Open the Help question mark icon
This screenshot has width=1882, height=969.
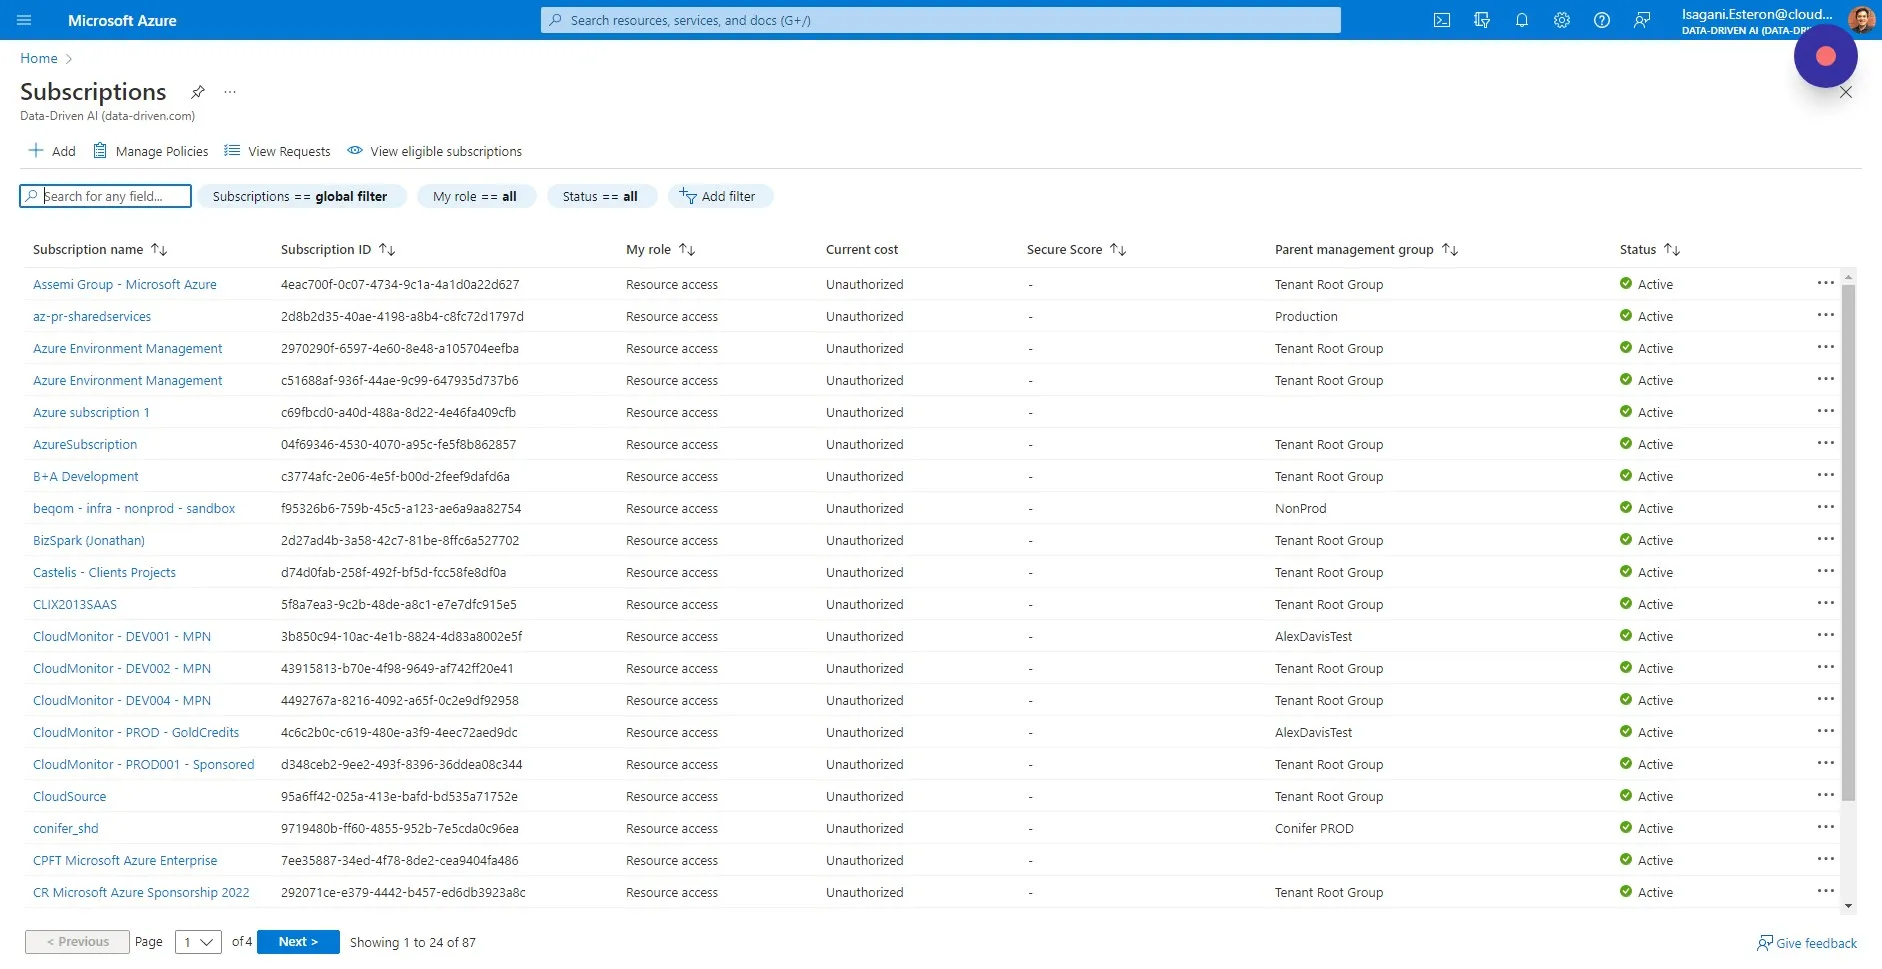1602,20
